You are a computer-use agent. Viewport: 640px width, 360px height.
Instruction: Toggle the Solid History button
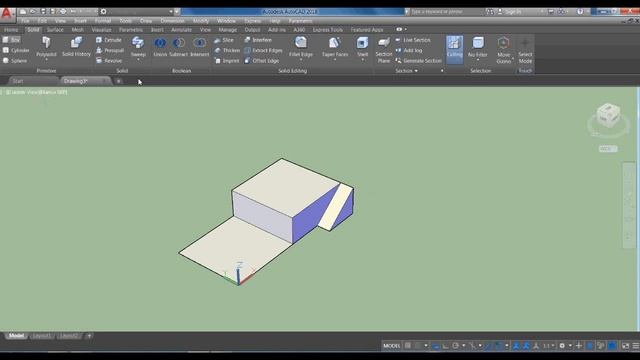76,46
